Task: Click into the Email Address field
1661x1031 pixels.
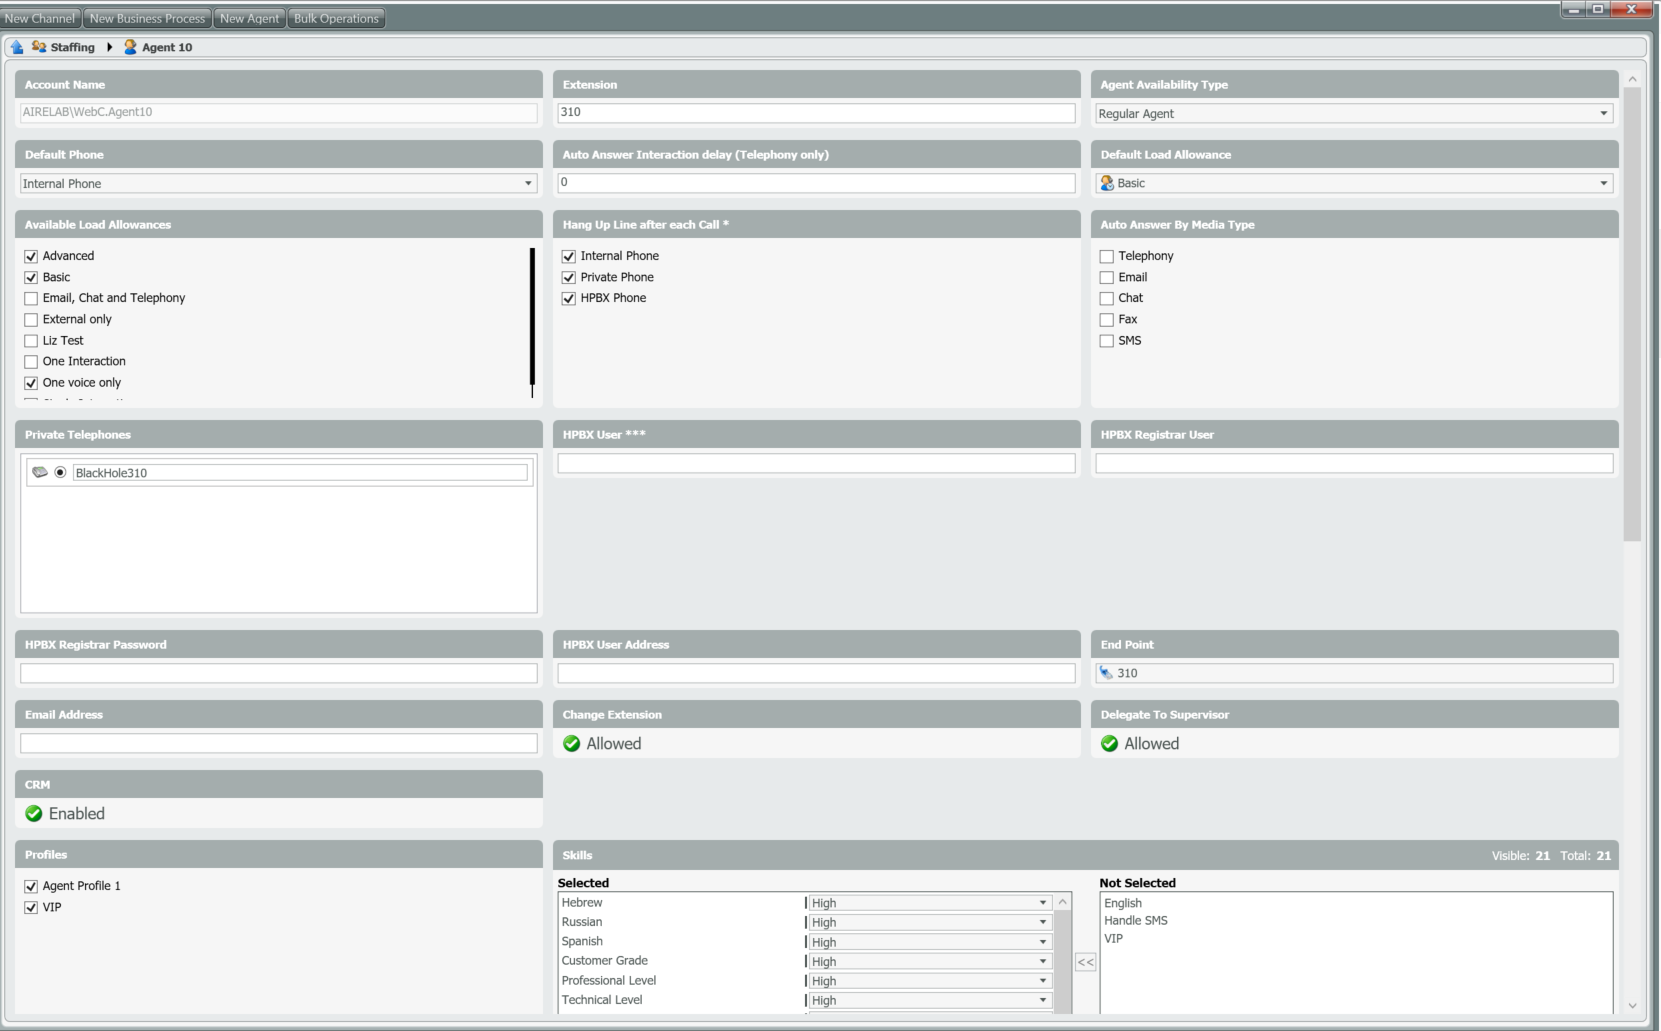Action: 278,744
